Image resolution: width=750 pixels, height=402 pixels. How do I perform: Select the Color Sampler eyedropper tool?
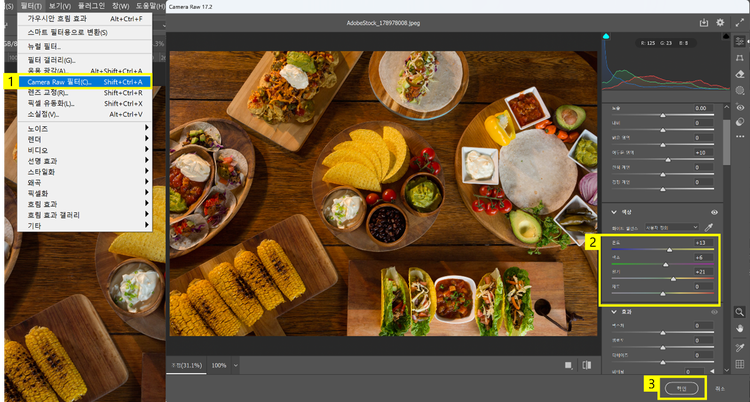click(x=739, y=347)
